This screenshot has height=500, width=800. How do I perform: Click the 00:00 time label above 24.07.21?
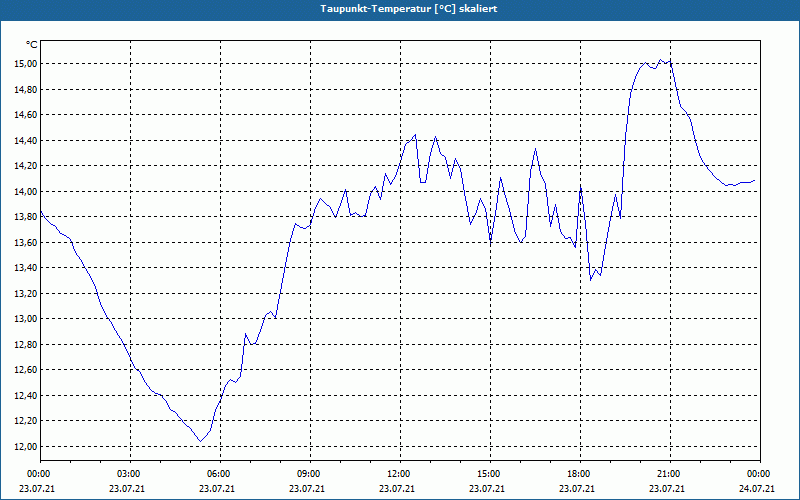(x=757, y=474)
